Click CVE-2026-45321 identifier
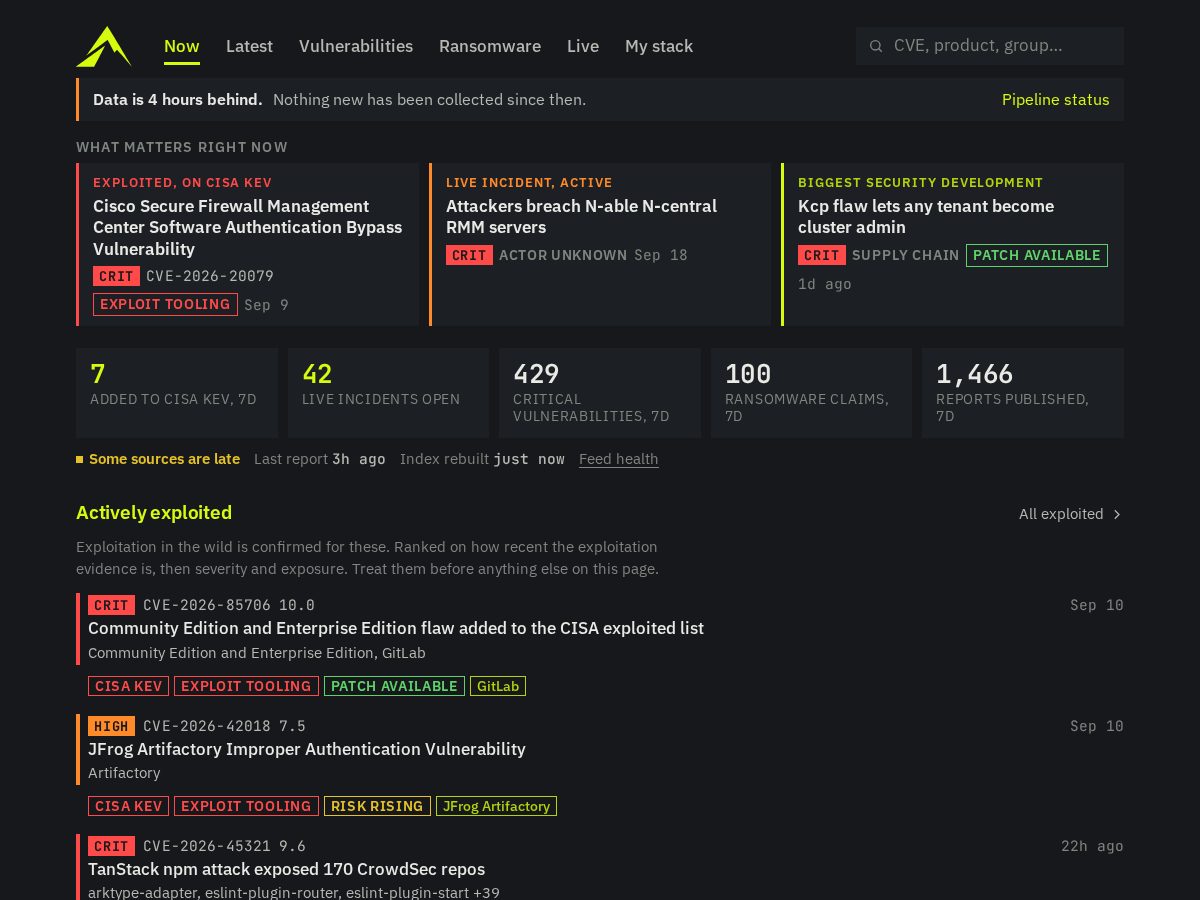 [207, 846]
